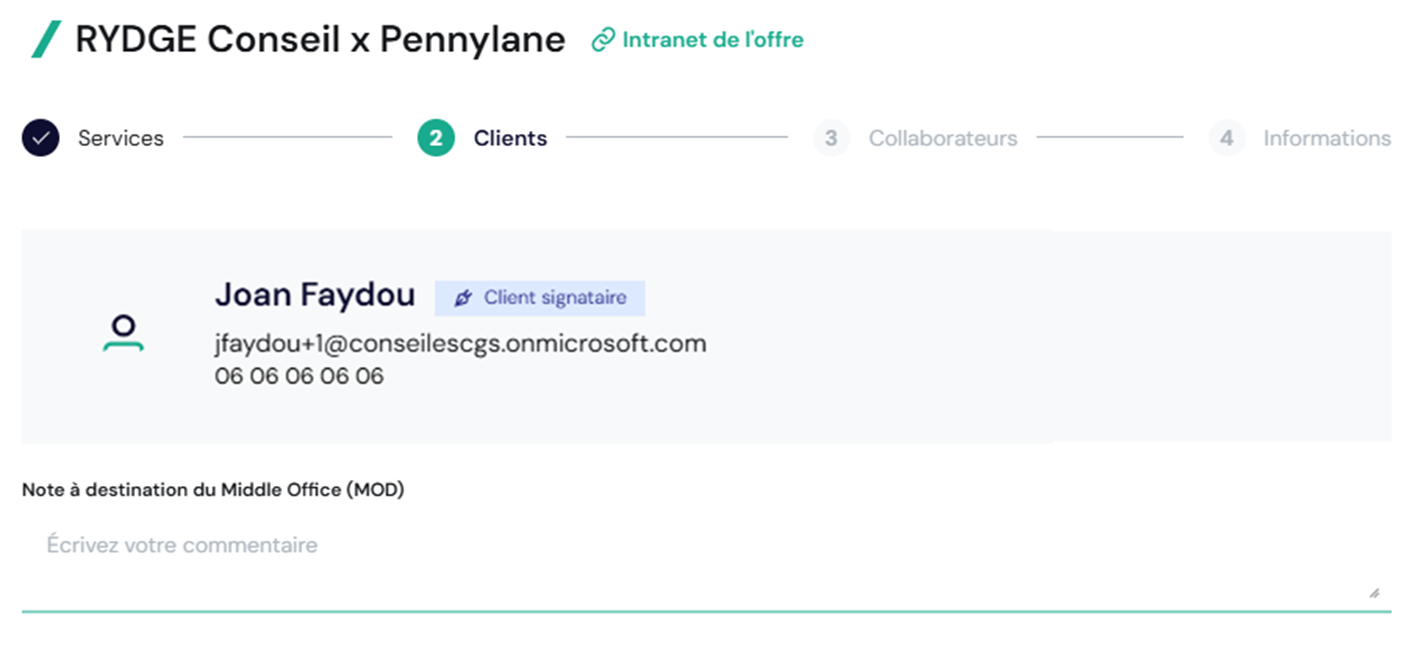
Task: Click the phone number 06 06 06 06 06
Action: tap(299, 377)
